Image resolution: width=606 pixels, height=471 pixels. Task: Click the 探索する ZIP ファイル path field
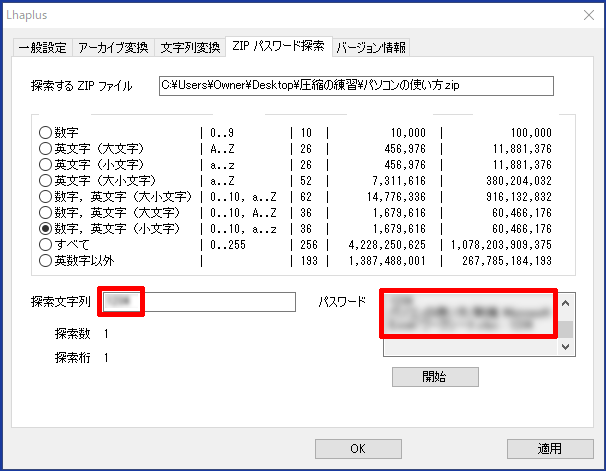[x=356, y=86]
